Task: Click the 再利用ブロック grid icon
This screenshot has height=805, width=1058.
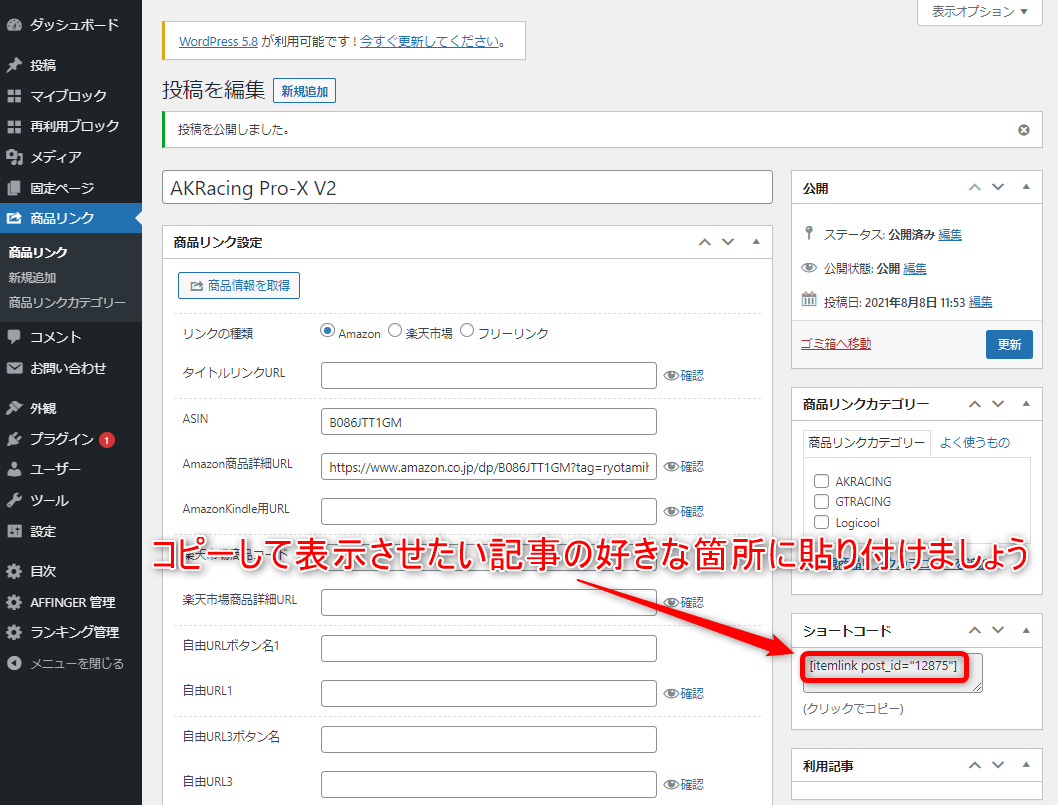Action: tap(14, 126)
